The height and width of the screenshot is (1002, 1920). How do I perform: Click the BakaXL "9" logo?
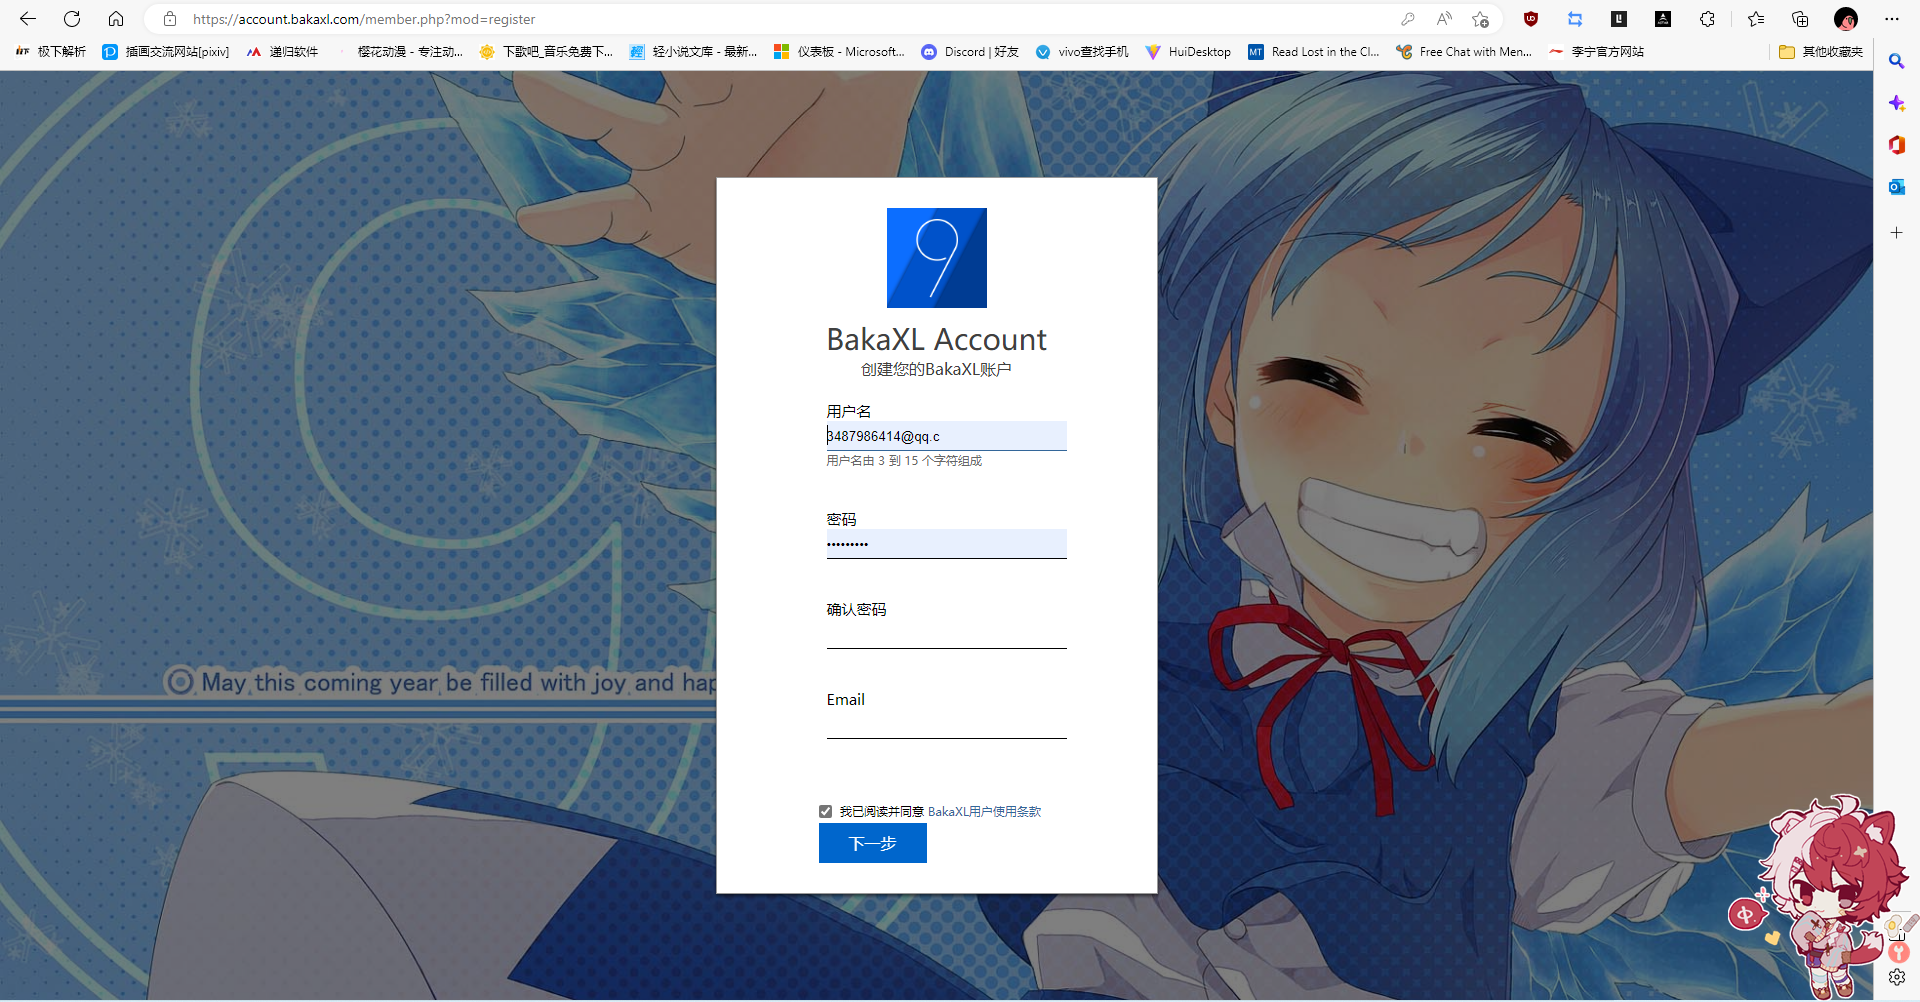point(936,257)
